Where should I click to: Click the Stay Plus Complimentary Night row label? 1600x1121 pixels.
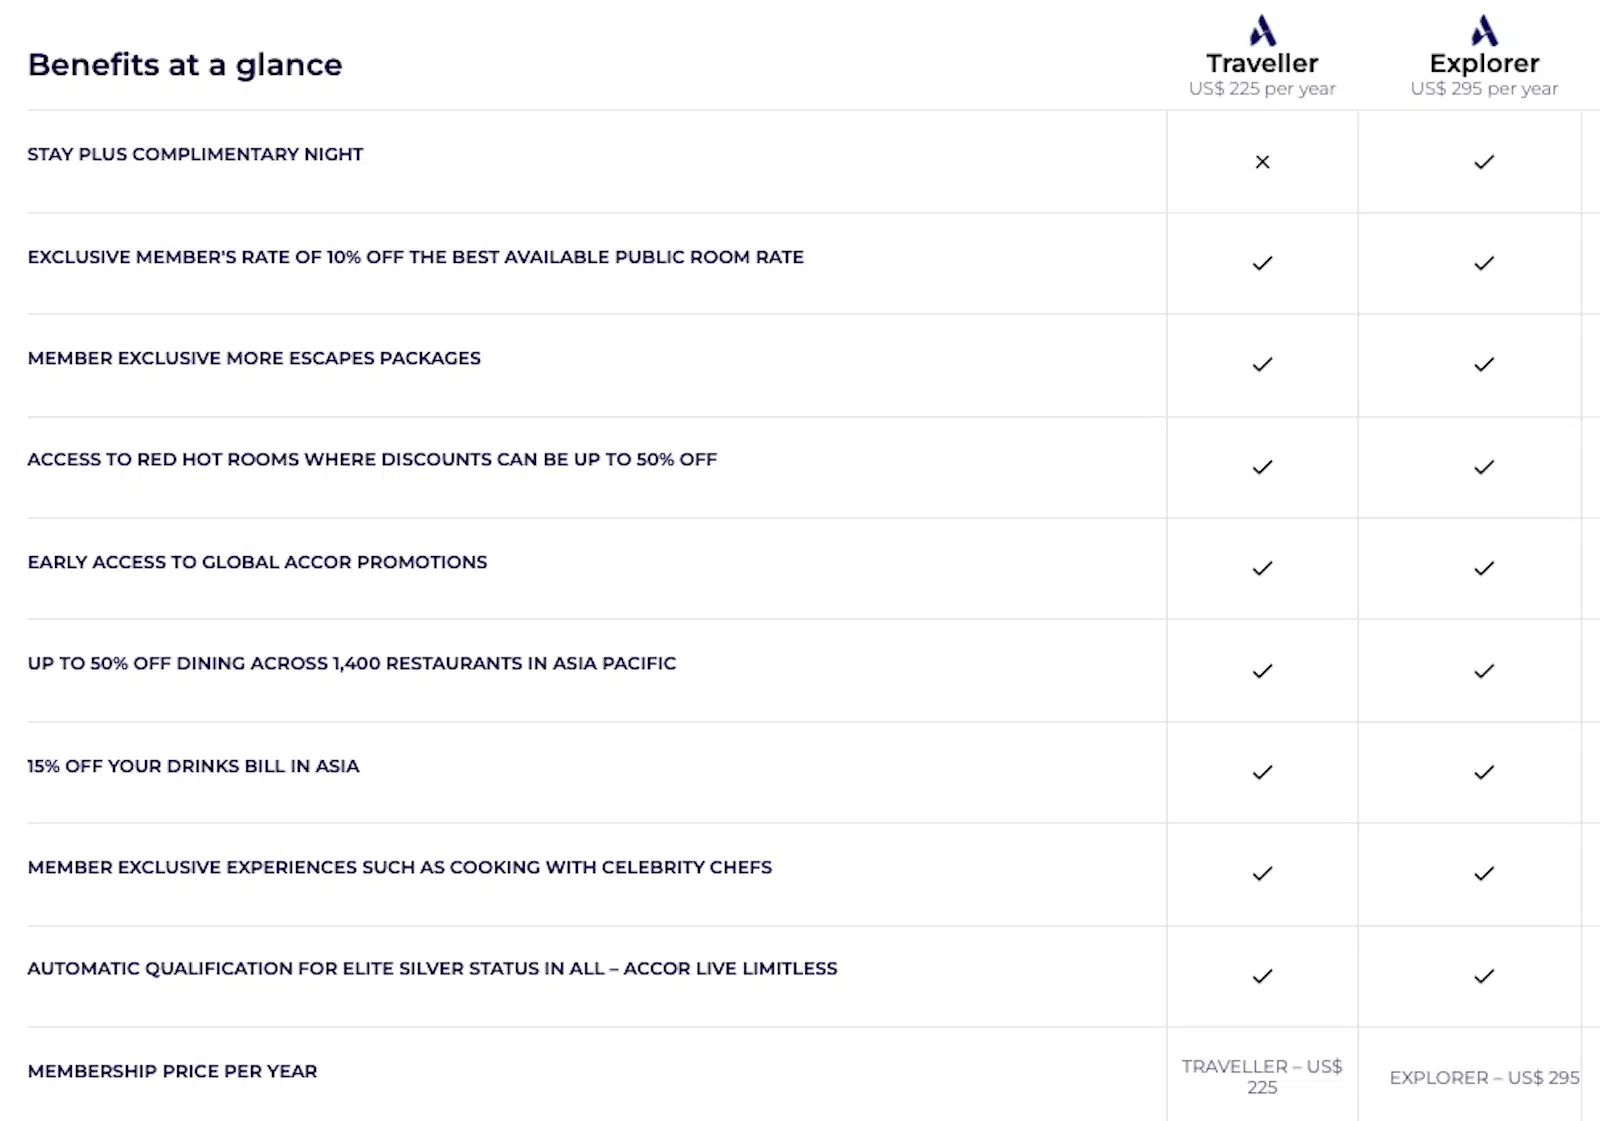(x=195, y=154)
